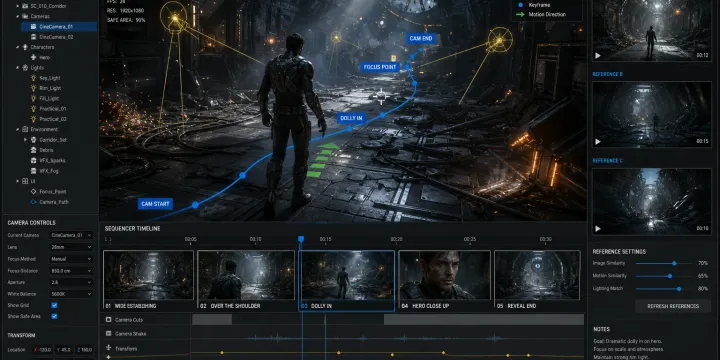Open the Aperture dropdown

tap(71, 282)
